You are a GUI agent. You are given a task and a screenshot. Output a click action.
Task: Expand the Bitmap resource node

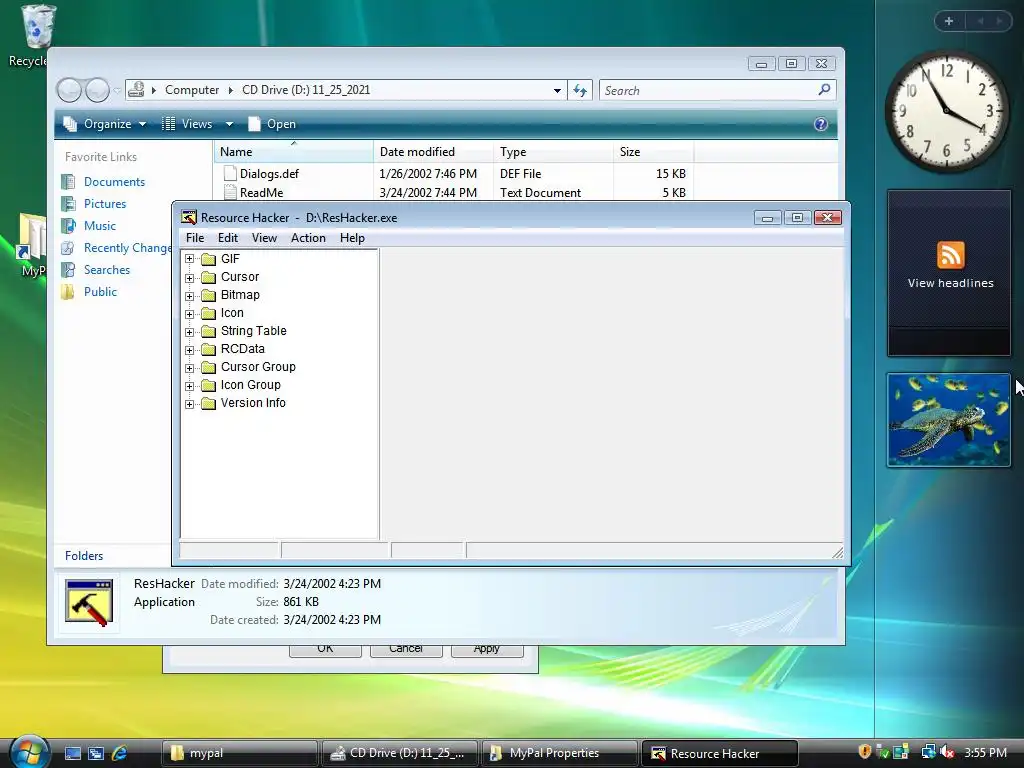[x=189, y=295]
